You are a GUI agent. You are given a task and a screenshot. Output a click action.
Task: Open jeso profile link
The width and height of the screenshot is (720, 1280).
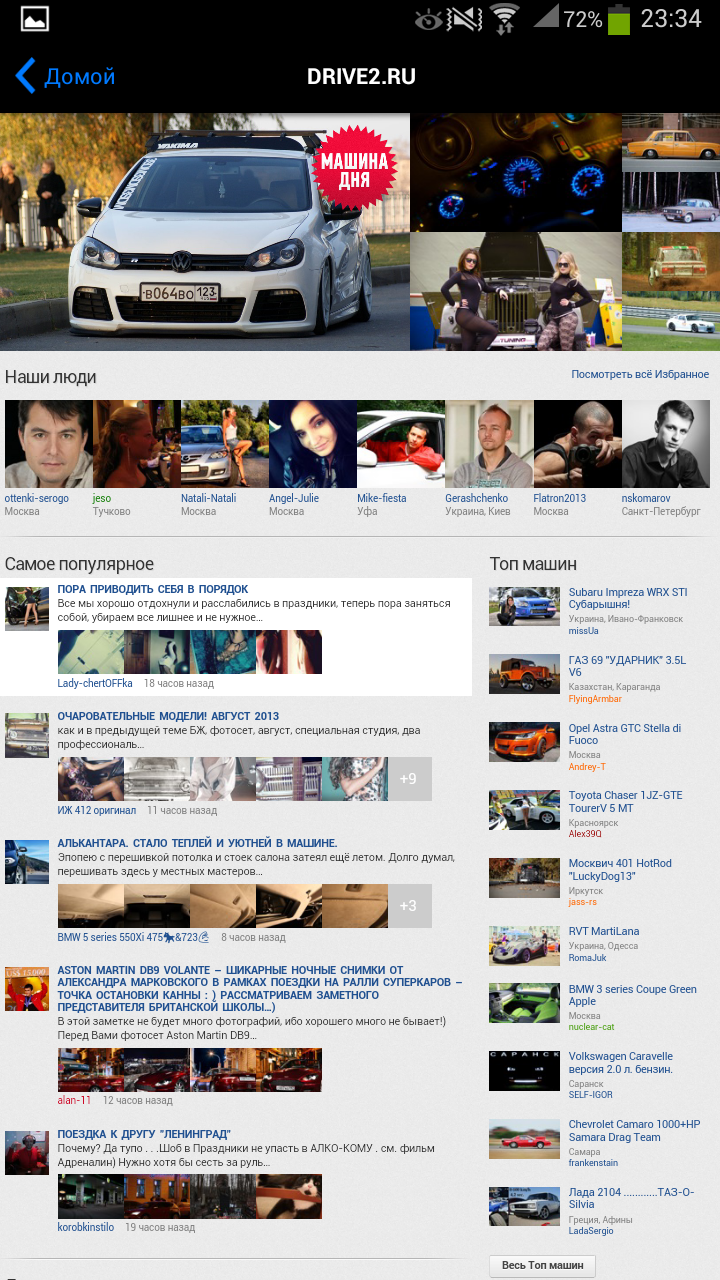102,498
